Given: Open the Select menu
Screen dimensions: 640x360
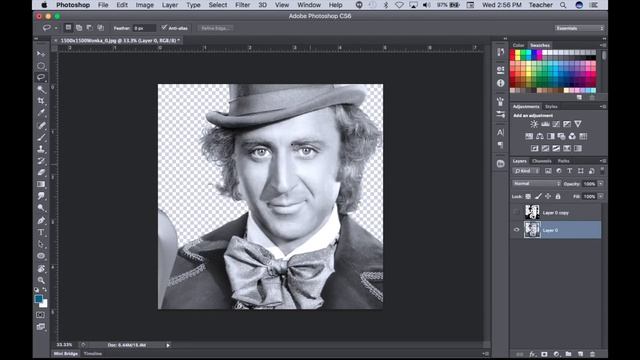Looking at the screenshot, I should [x=218, y=5].
